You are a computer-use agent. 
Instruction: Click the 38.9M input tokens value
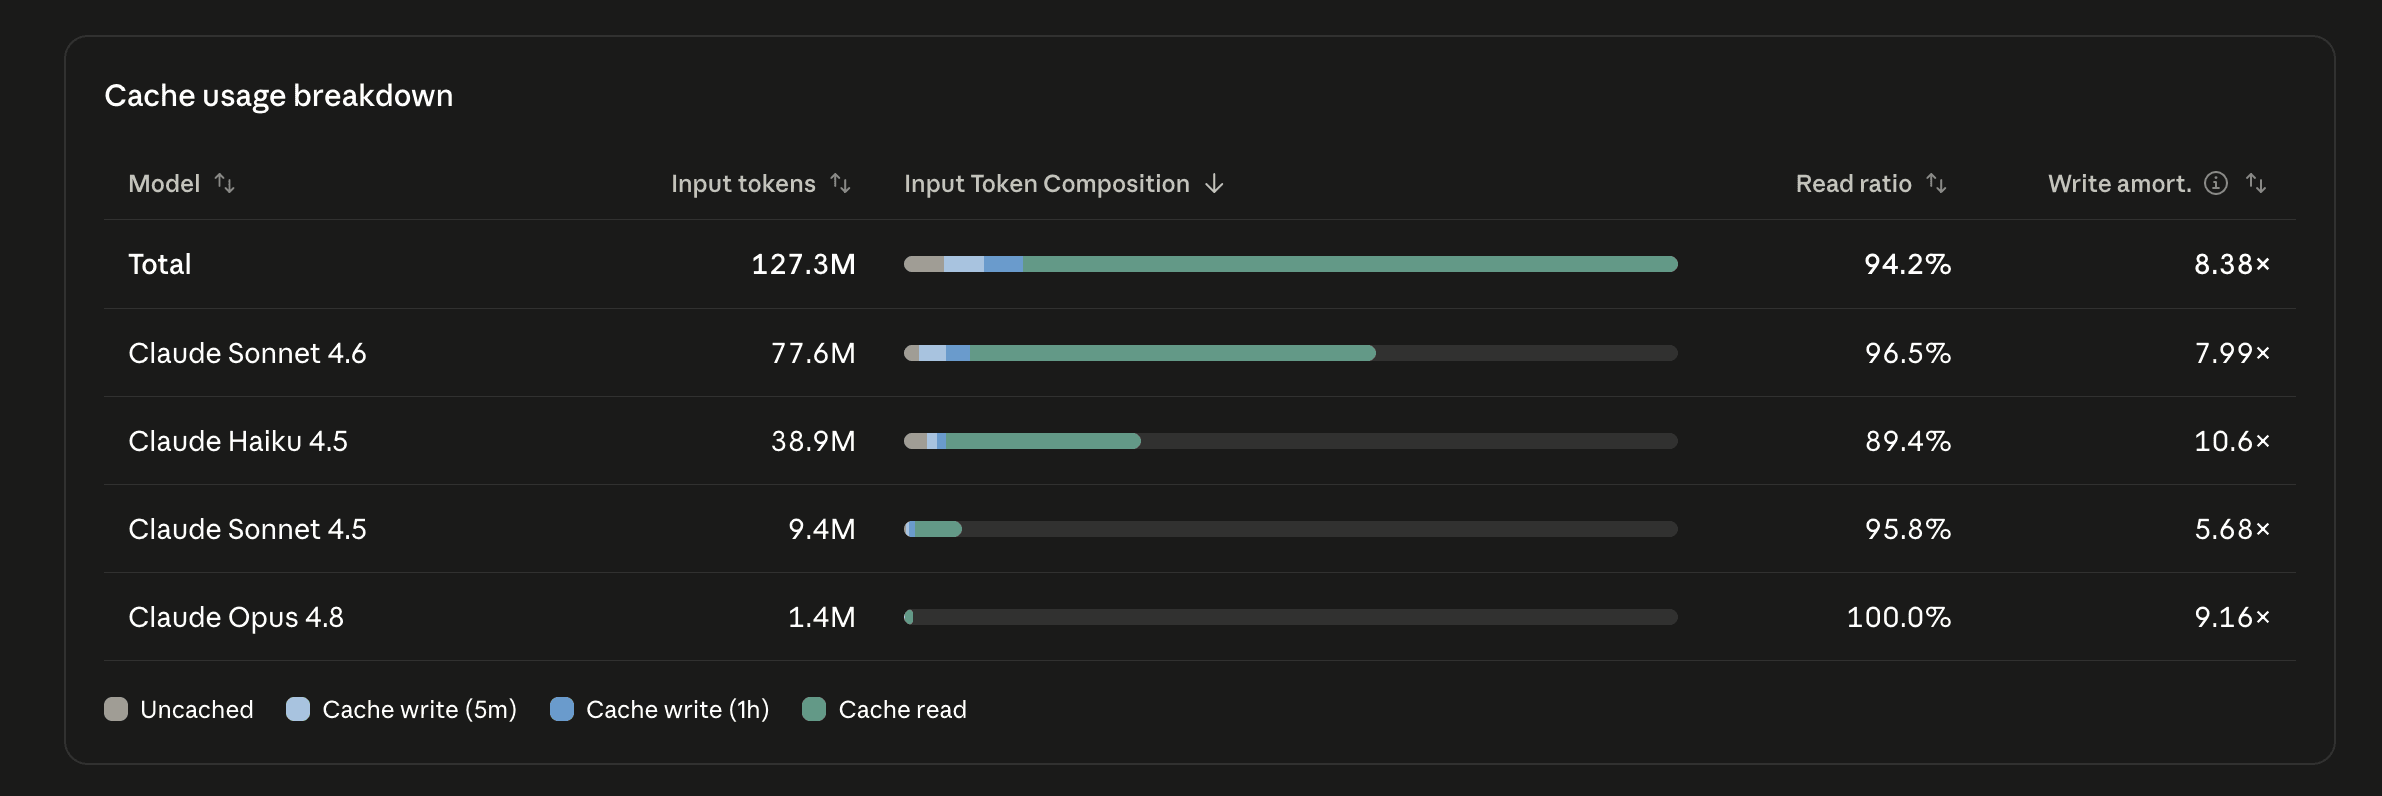[813, 441]
